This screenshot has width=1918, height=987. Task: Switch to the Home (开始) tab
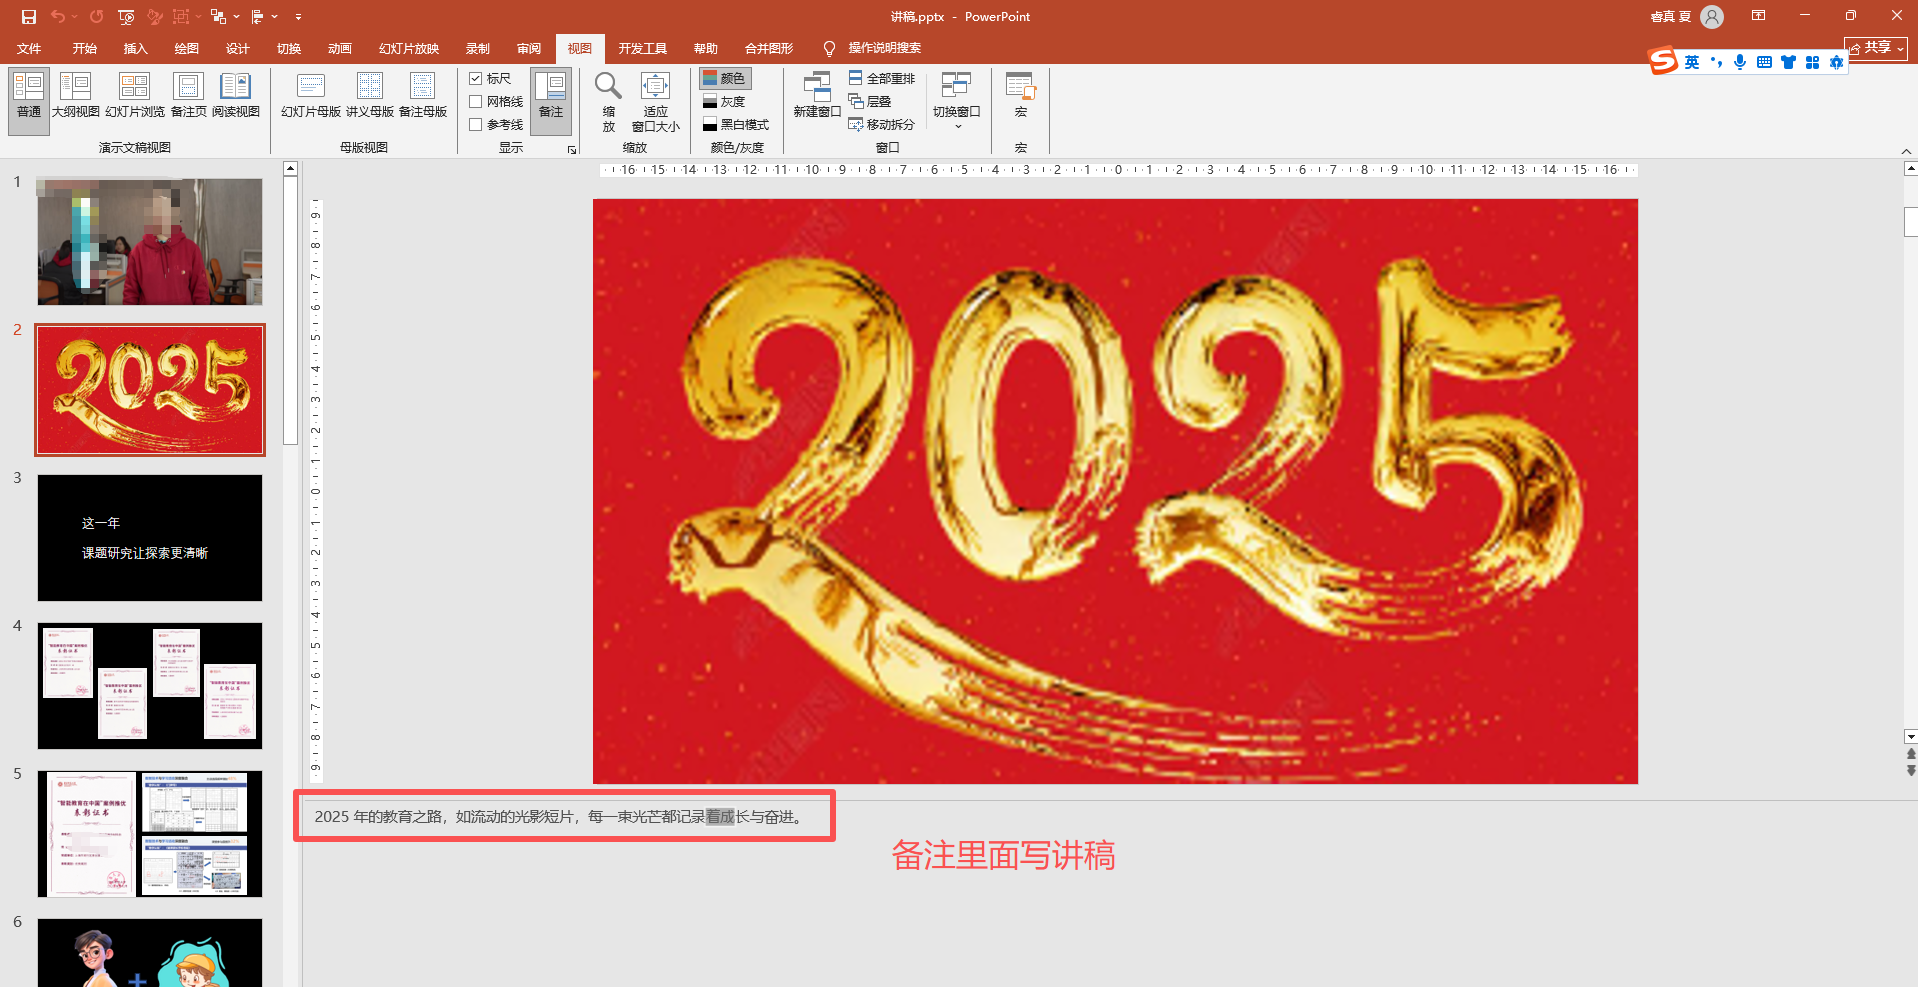[x=85, y=48]
